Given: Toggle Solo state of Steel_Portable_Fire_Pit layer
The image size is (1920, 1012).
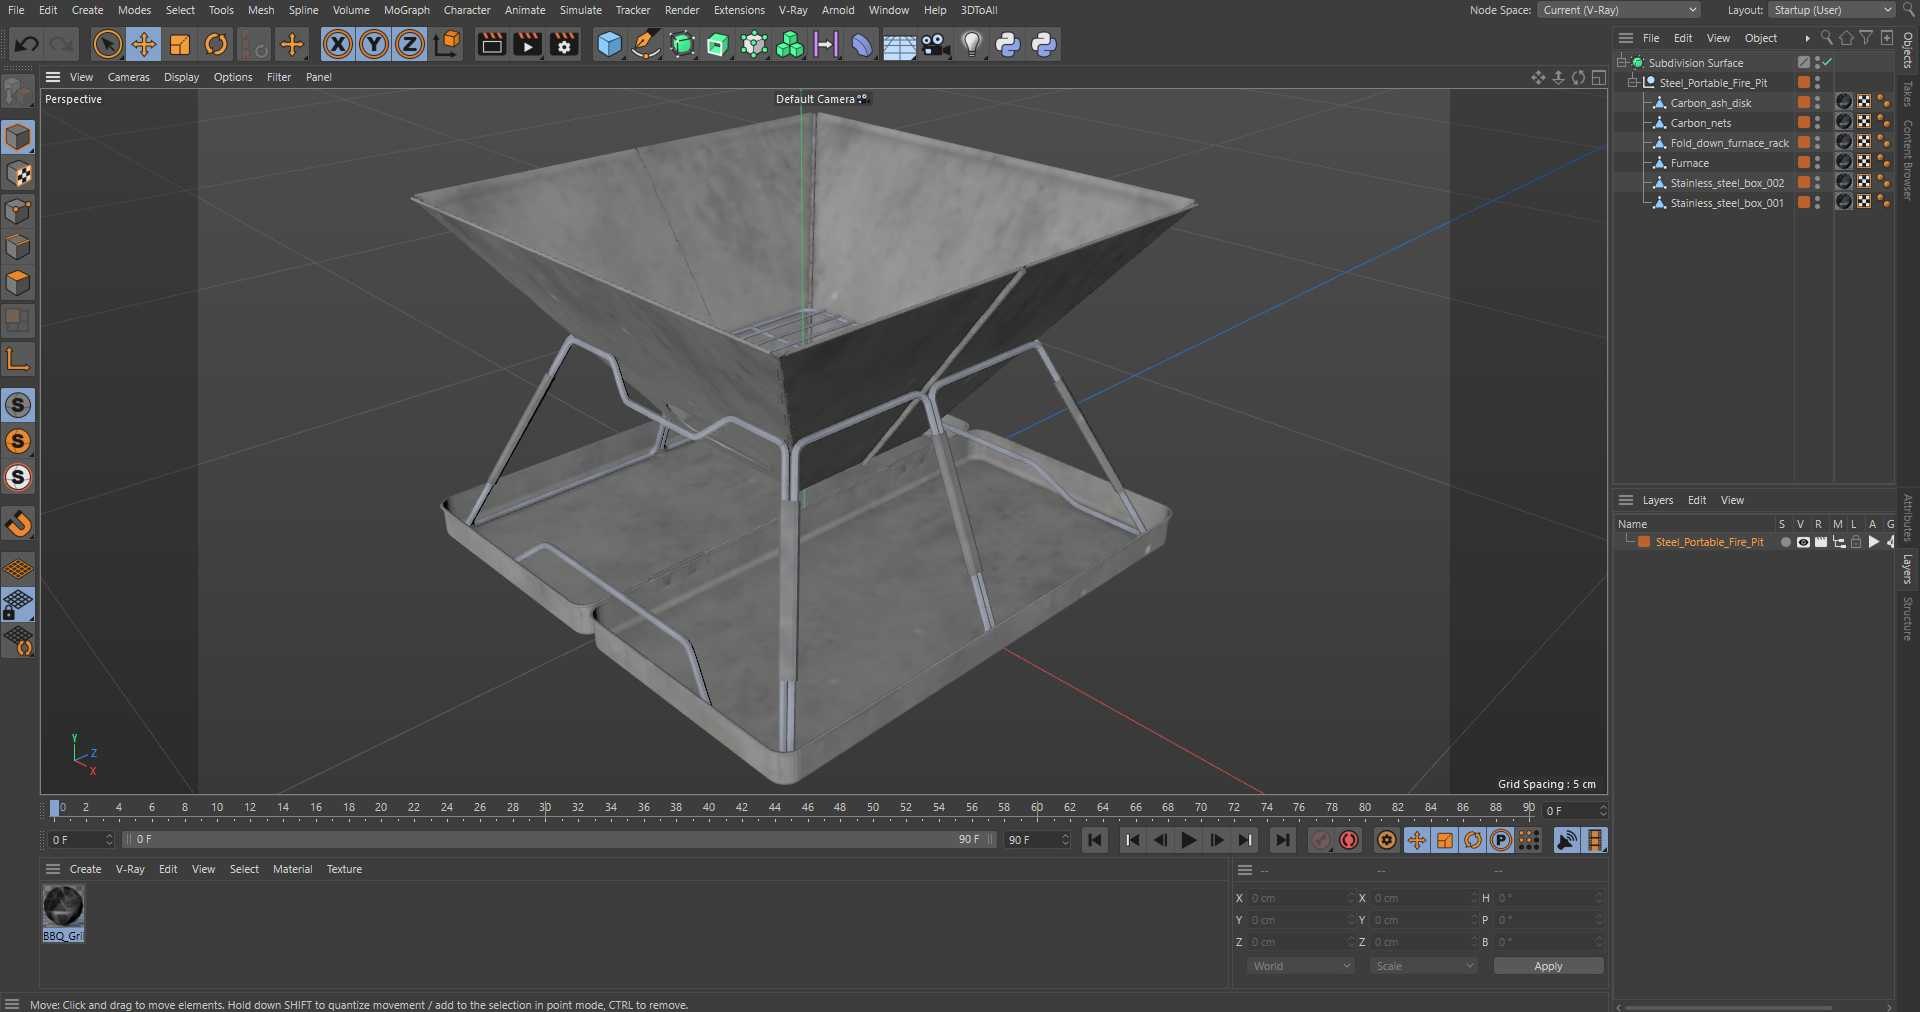Looking at the screenshot, I should (x=1786, y=542).
